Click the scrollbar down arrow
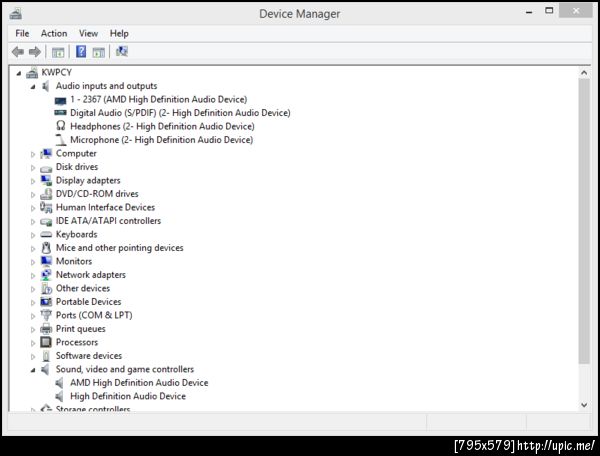 pos(584,405)
